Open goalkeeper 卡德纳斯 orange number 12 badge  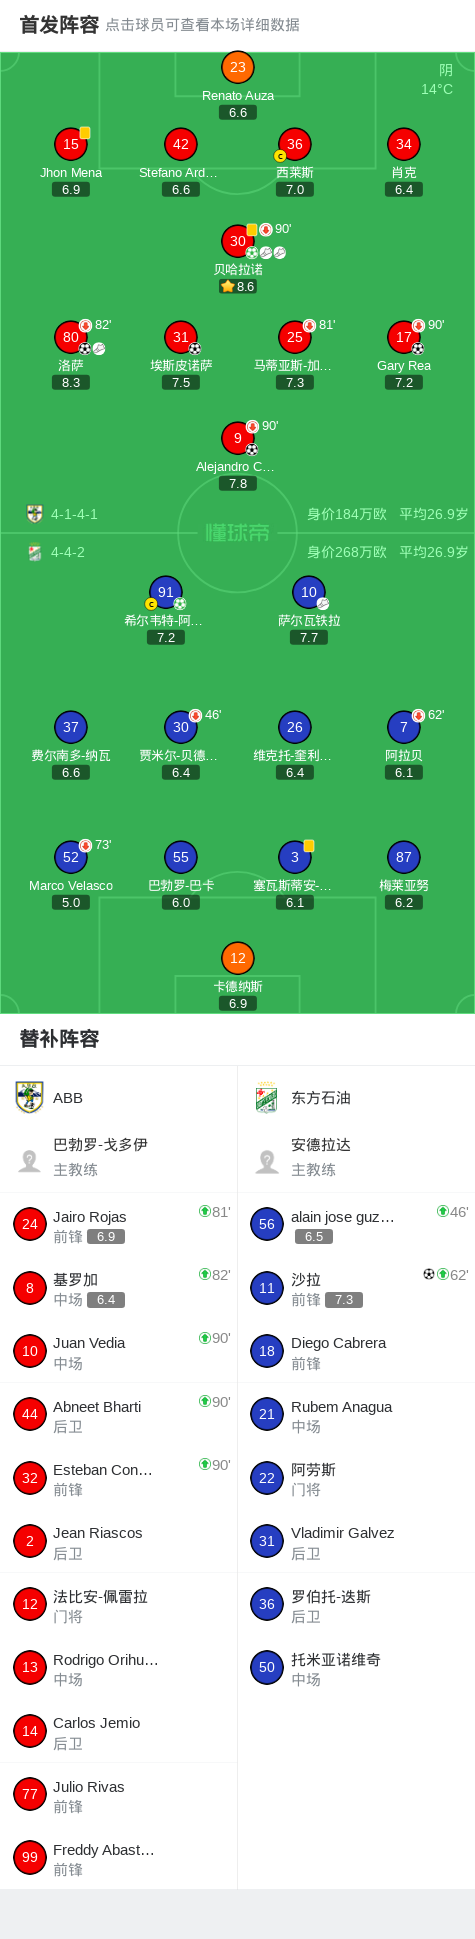238,958
